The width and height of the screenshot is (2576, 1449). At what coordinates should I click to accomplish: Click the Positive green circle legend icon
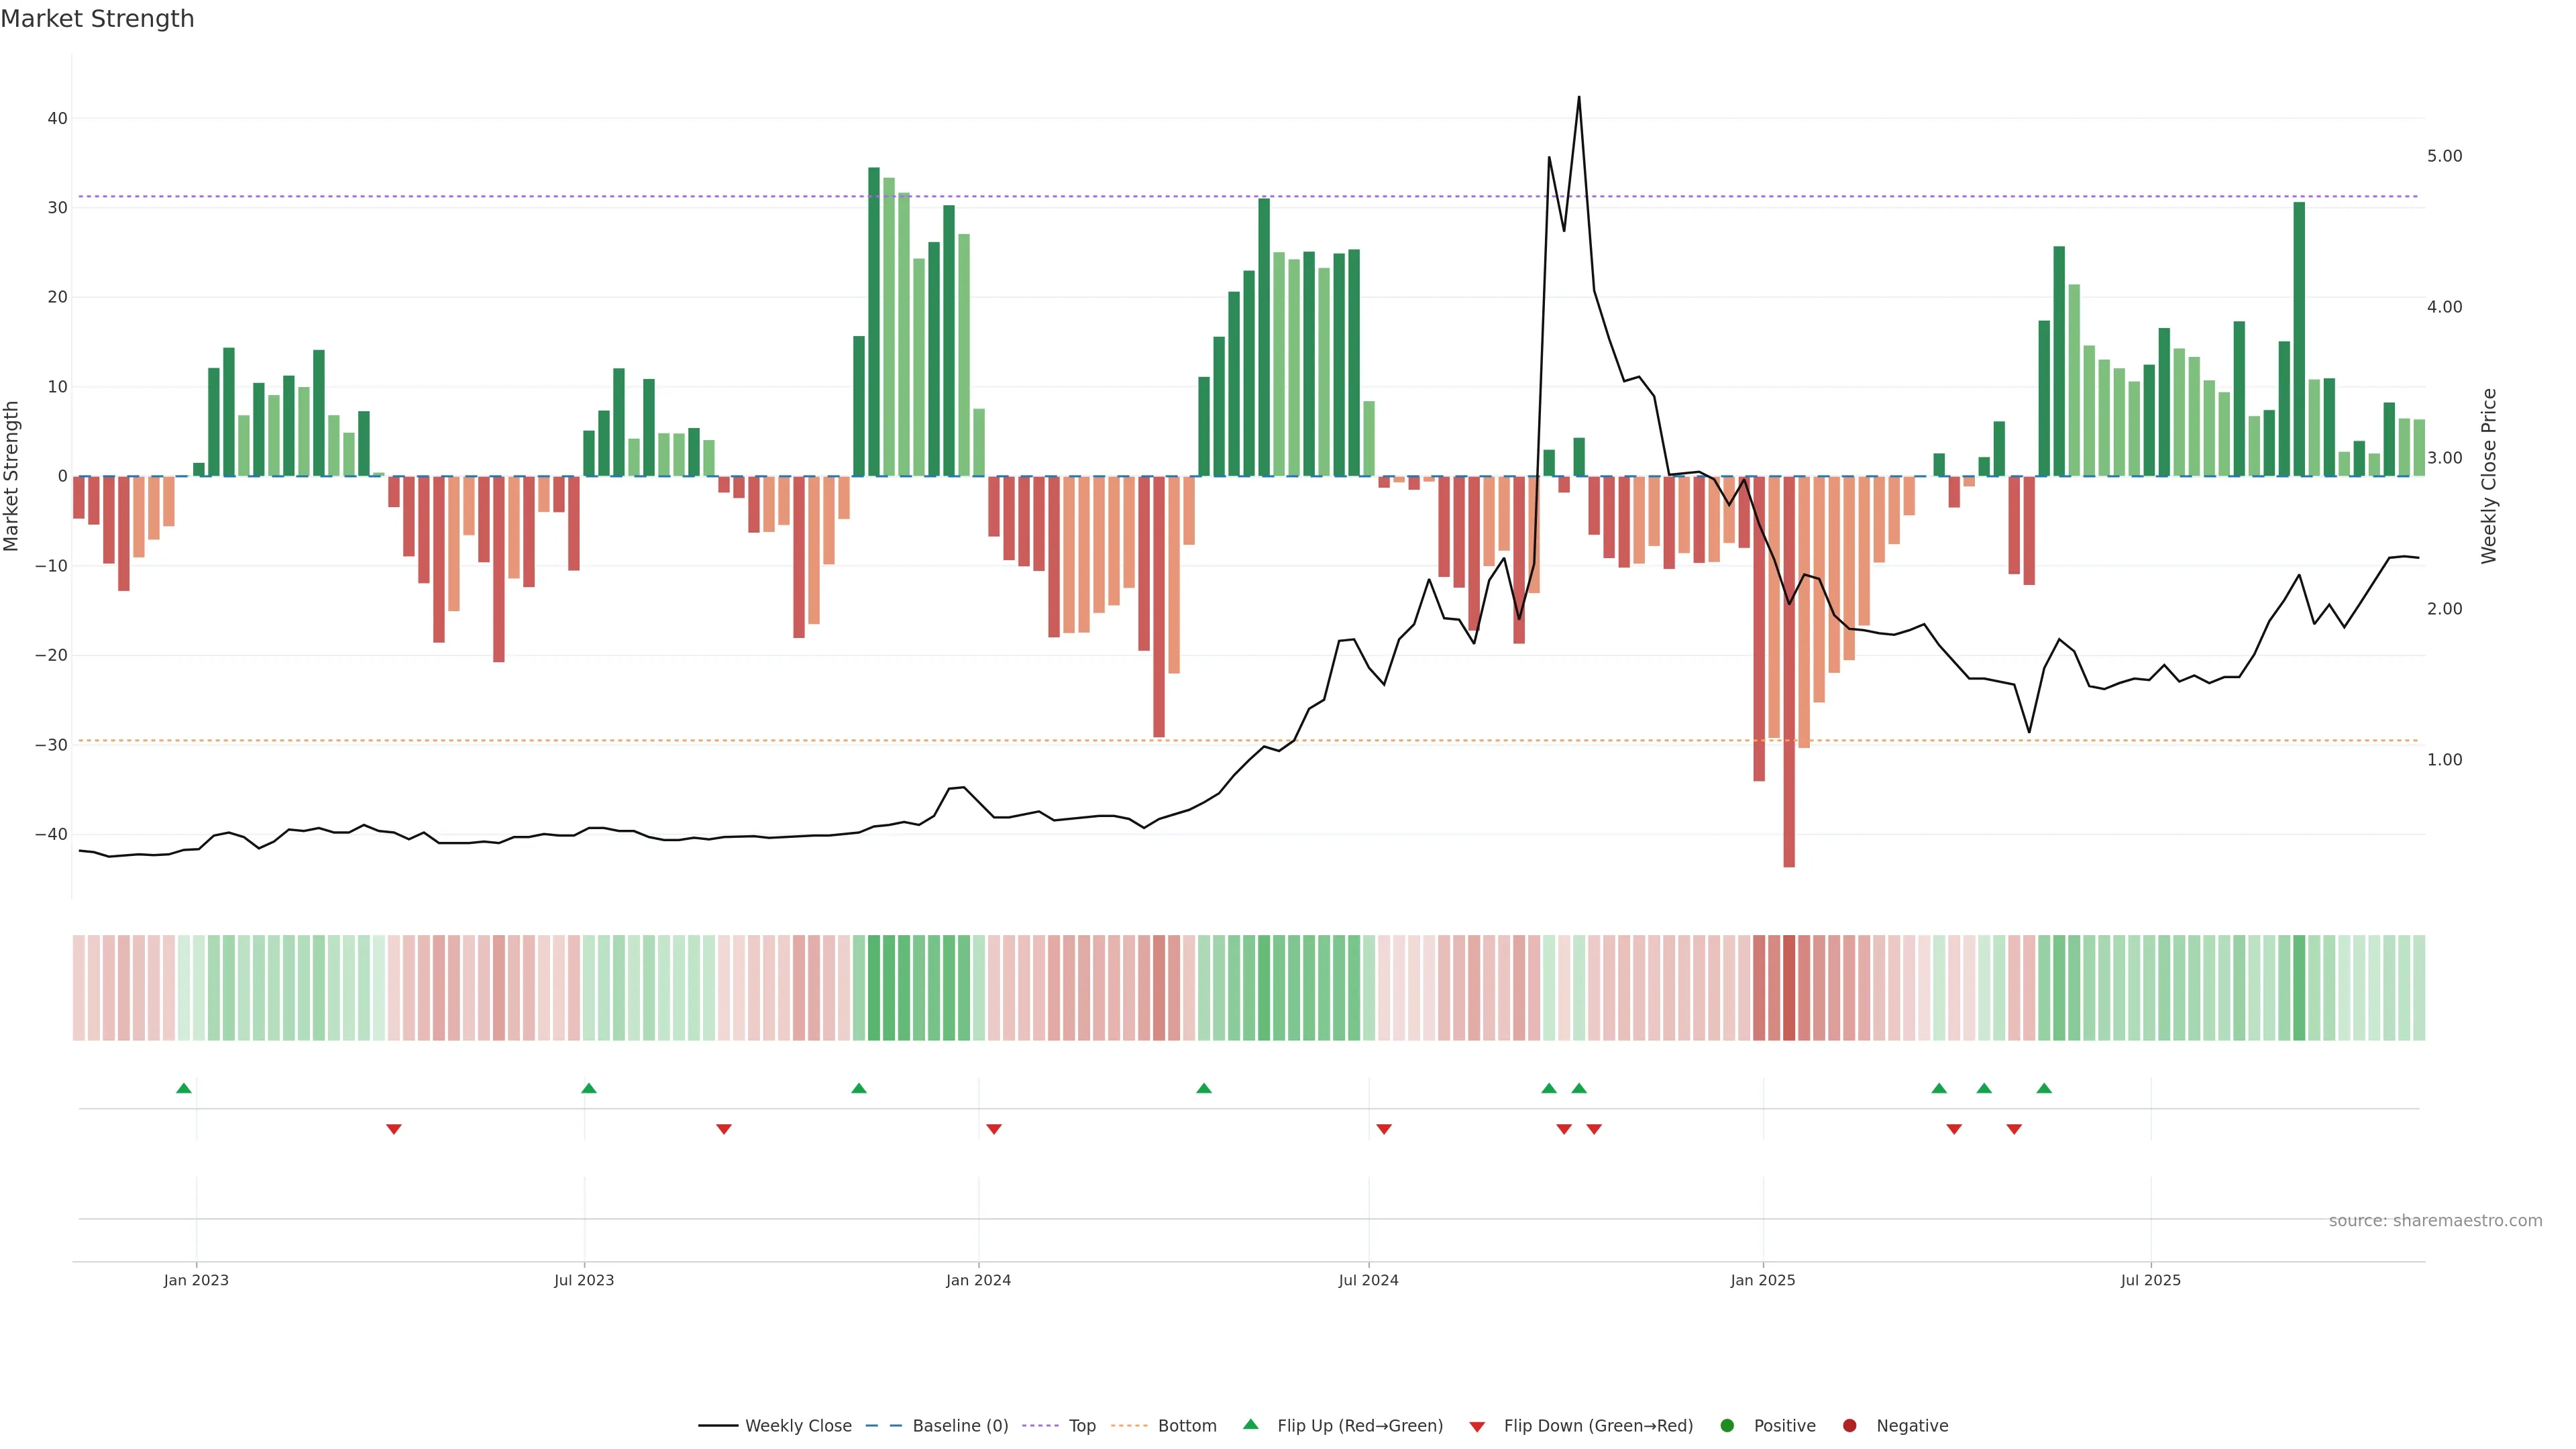click(x=1727, y=1426)
